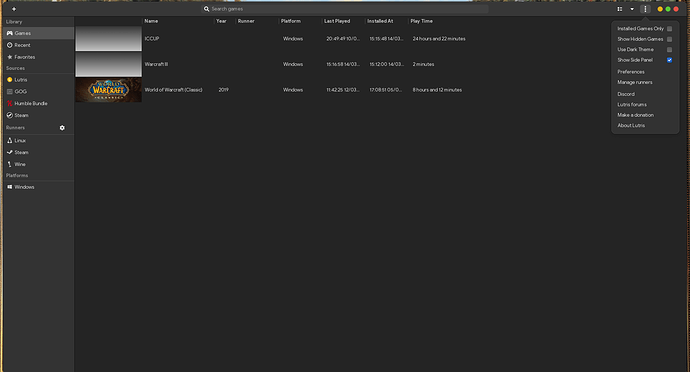Click 8 hours and 12 minutes playtime

click(x=437, y=90)
